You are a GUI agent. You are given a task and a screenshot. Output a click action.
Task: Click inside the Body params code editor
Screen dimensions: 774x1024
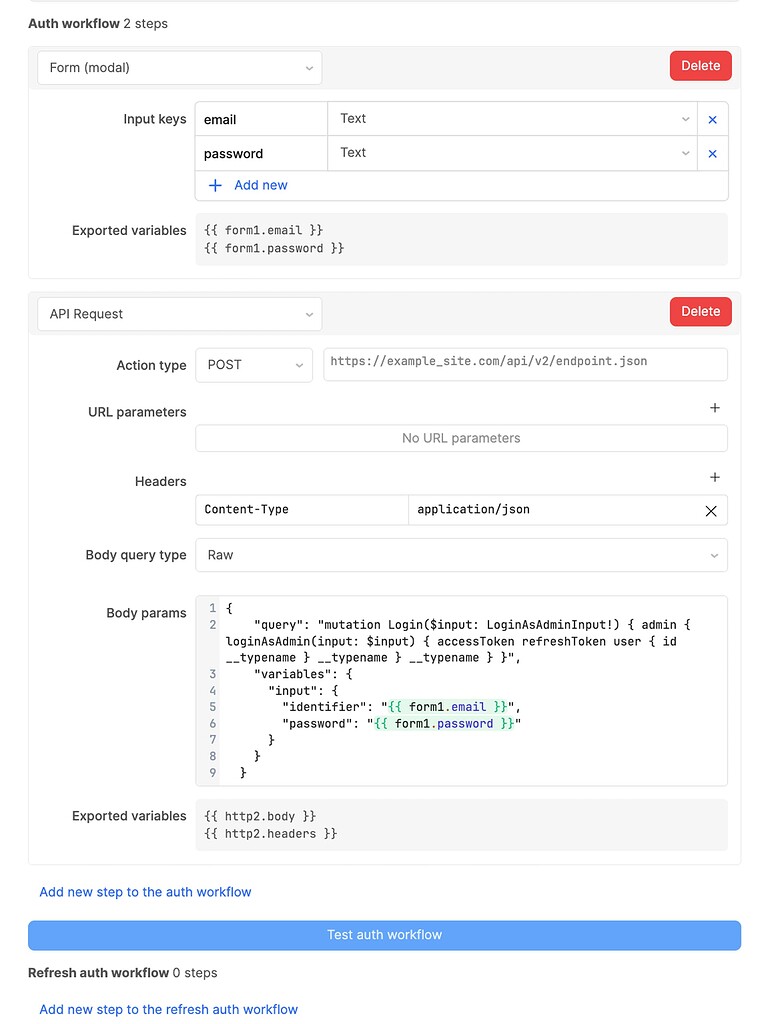460,690
